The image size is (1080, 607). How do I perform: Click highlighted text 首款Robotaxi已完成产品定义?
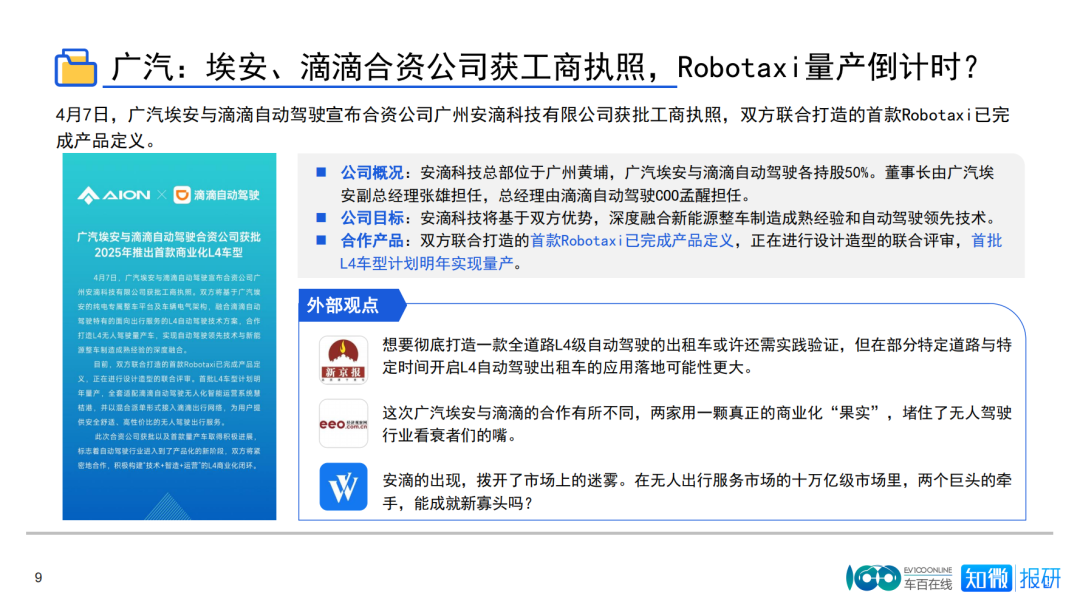click(x=632, y=241)
